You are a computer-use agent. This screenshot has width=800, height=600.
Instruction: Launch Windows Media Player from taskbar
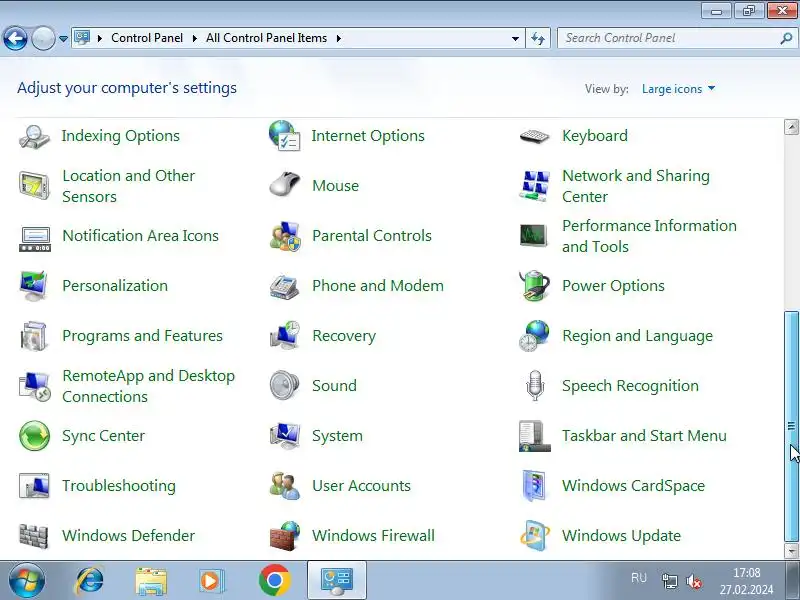(210, 581)
